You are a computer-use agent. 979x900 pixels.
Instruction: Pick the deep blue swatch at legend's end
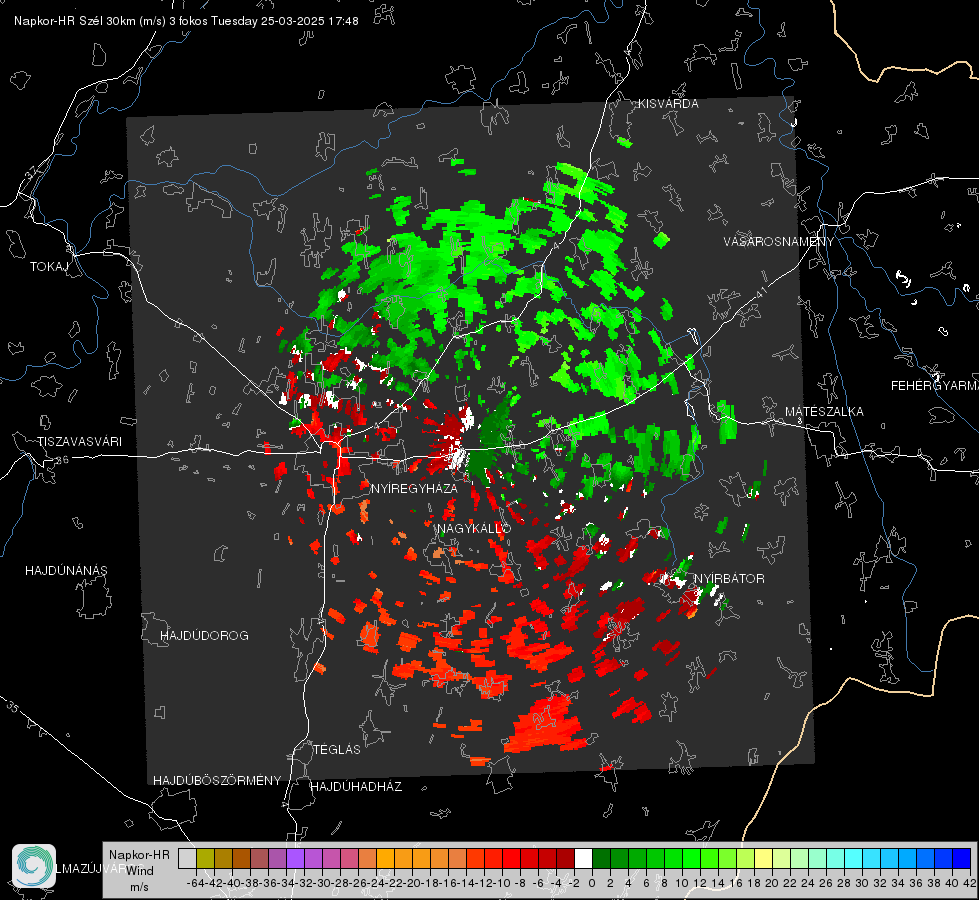click(962, 859)
